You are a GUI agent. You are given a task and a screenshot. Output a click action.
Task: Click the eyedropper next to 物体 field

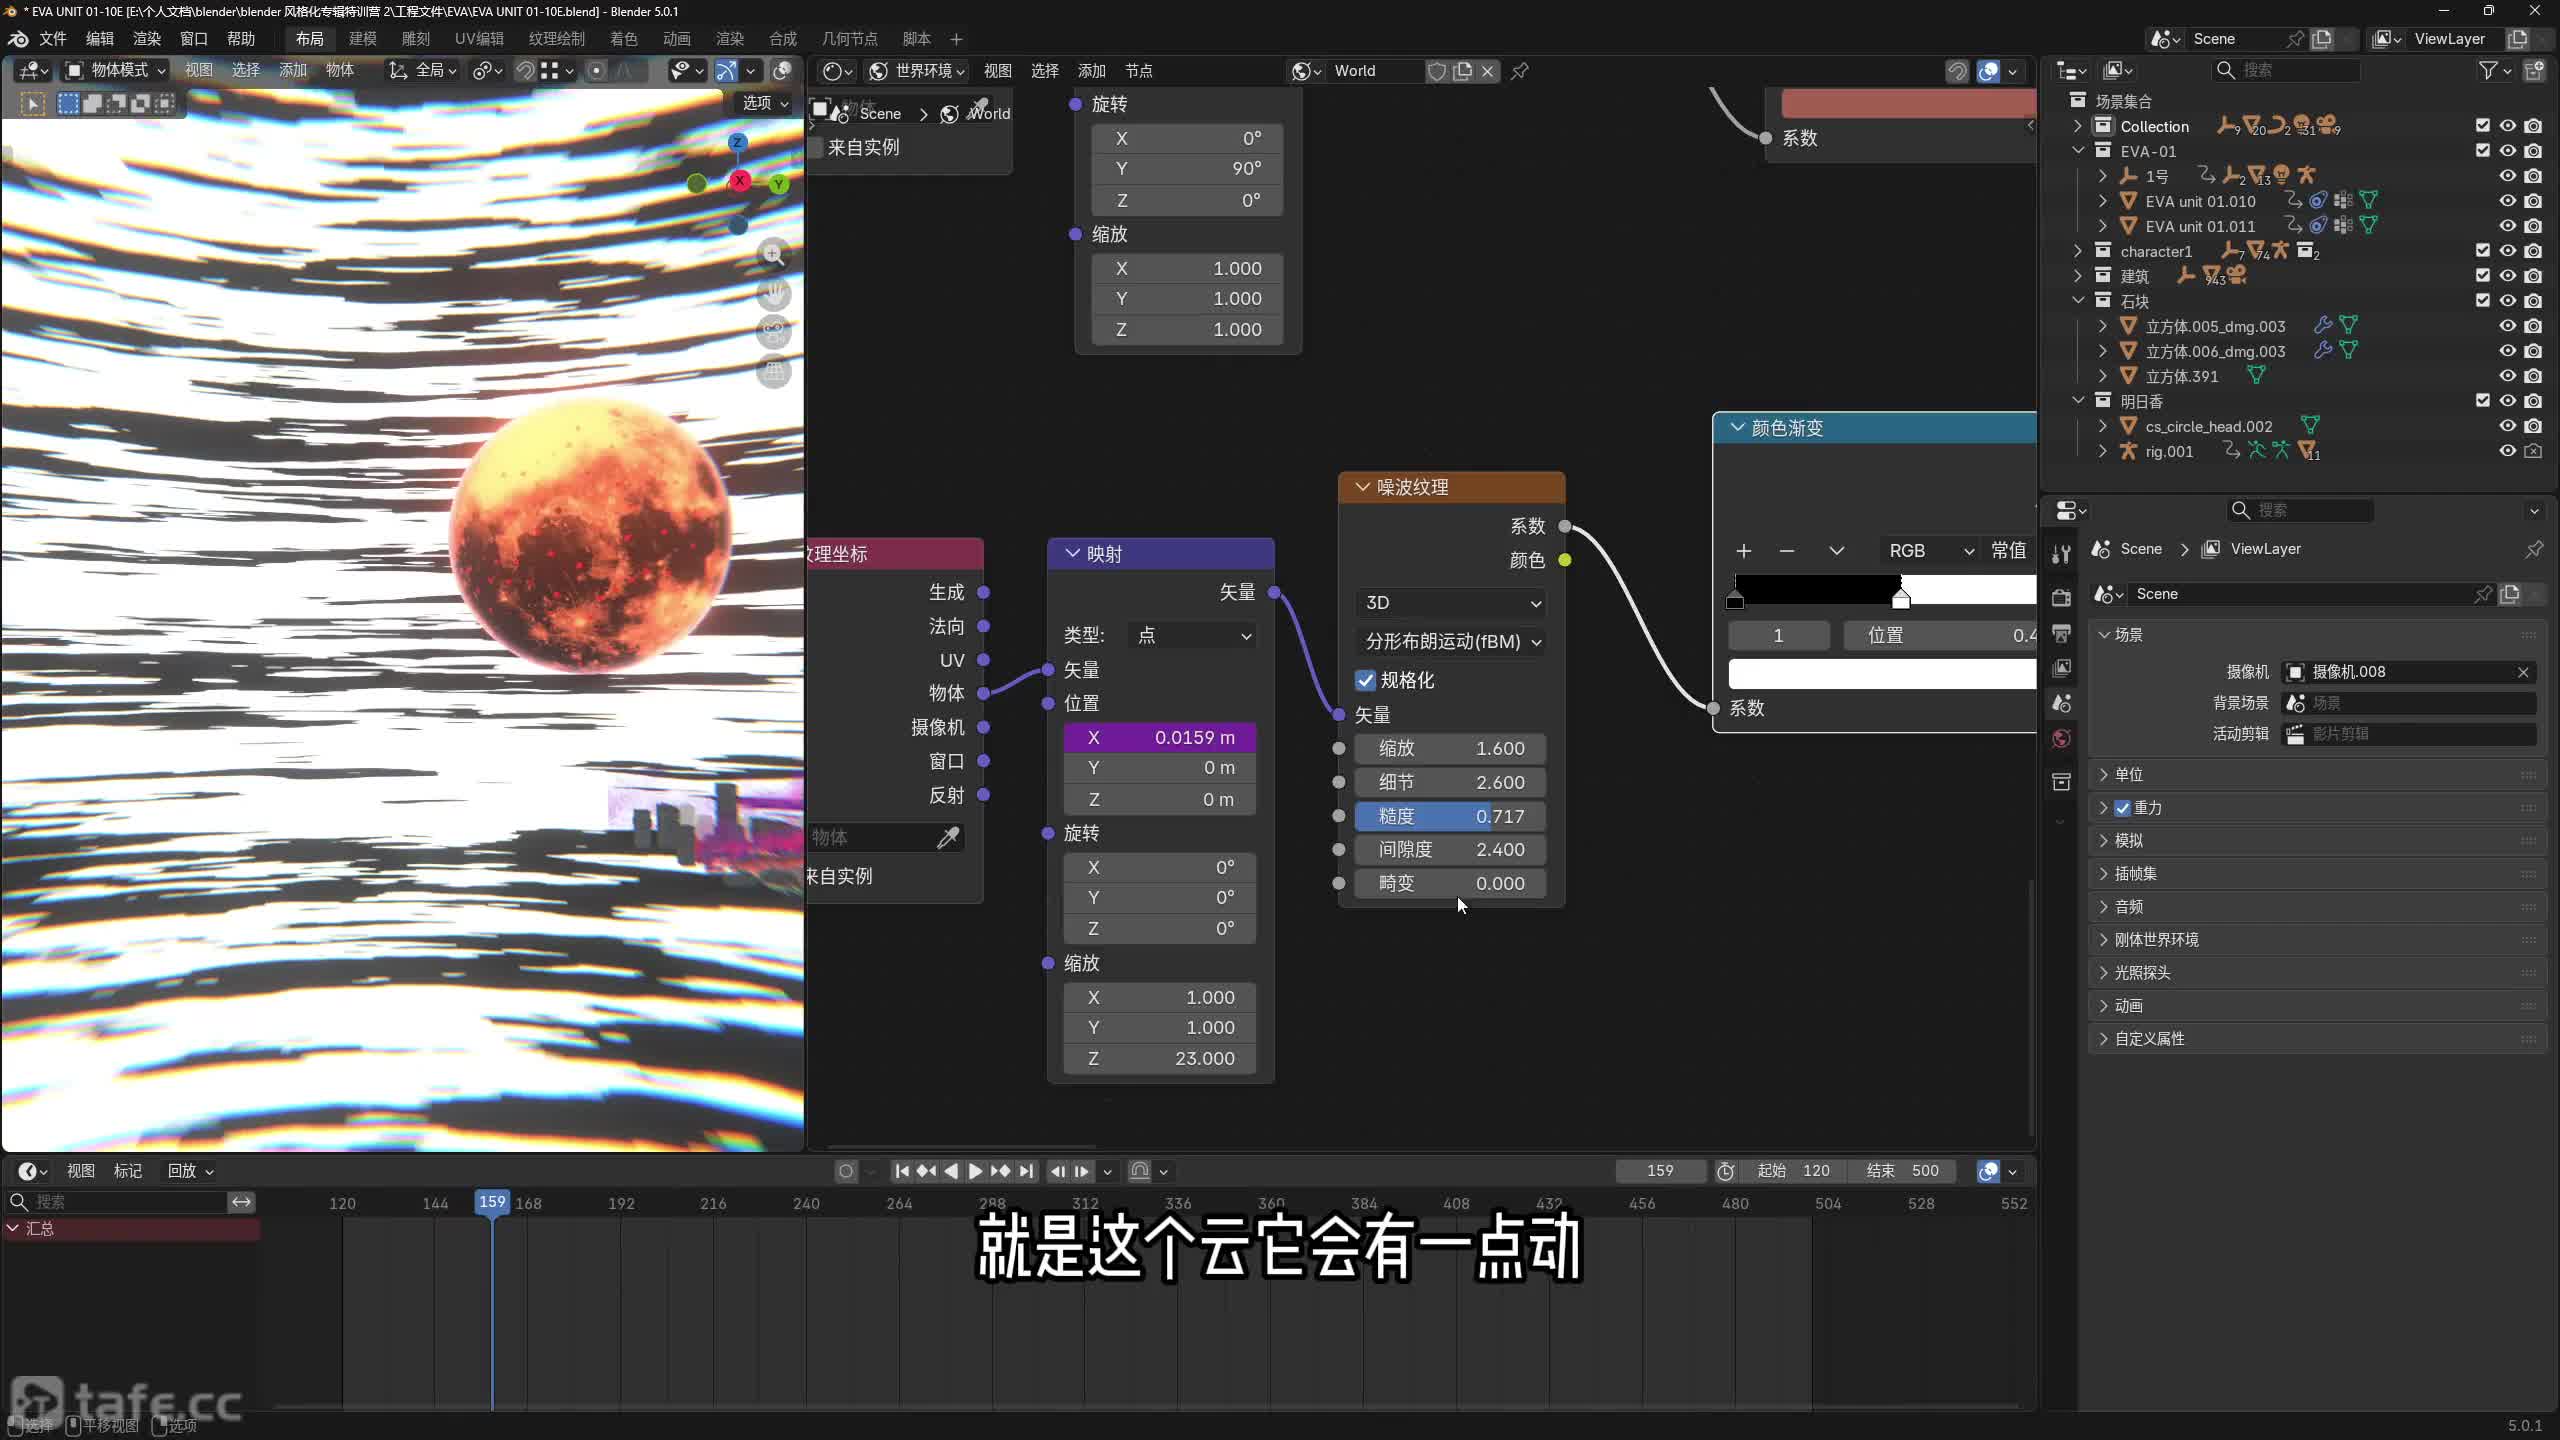(948, 837)
